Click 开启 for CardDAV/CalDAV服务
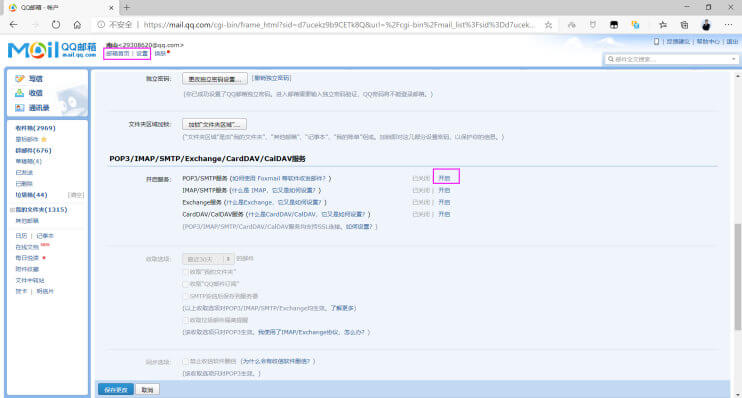 (x=444, y=214)
